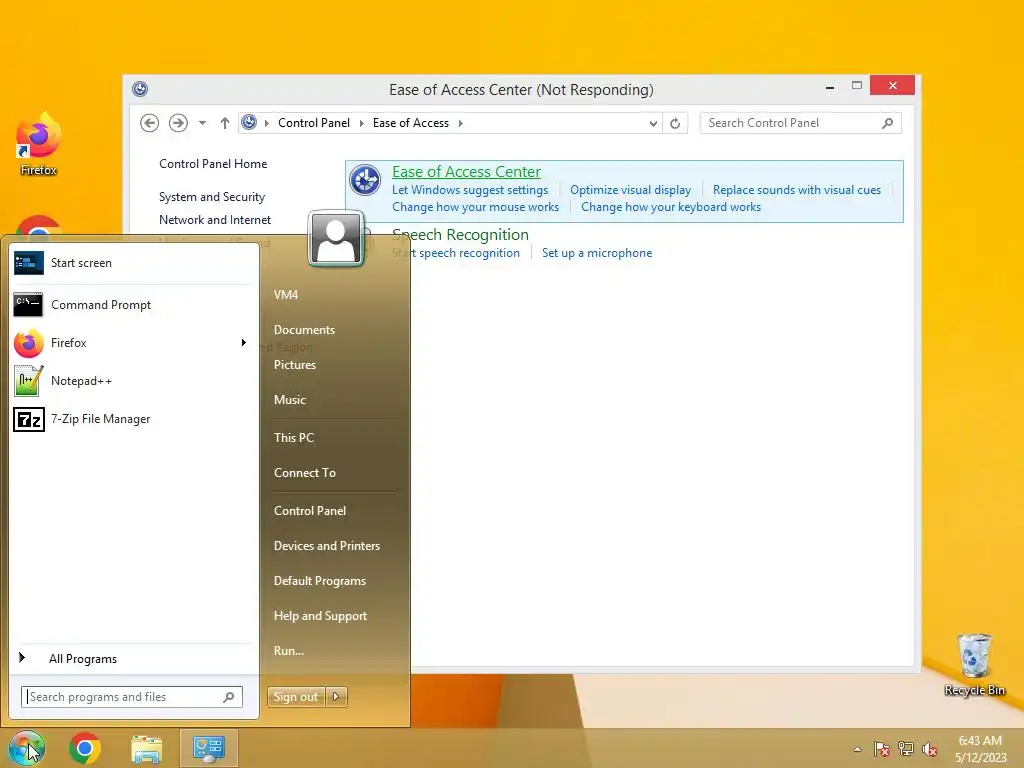This screenshot has width=1024, height=768.
Task: Click Let Windows suggest settings
Action: point(470,190)
